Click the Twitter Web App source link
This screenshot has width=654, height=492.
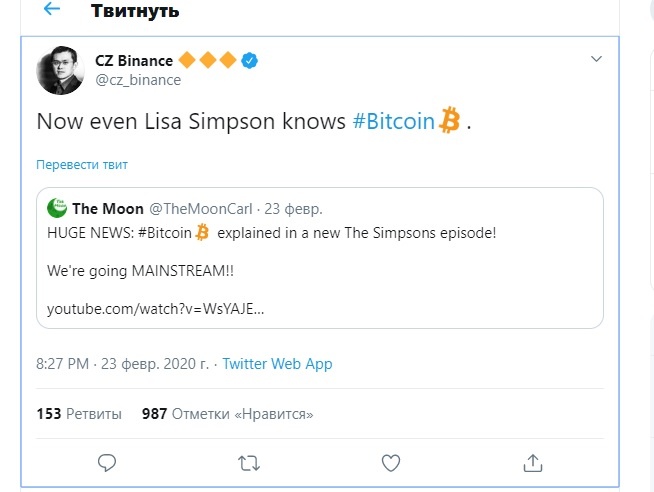277,364
